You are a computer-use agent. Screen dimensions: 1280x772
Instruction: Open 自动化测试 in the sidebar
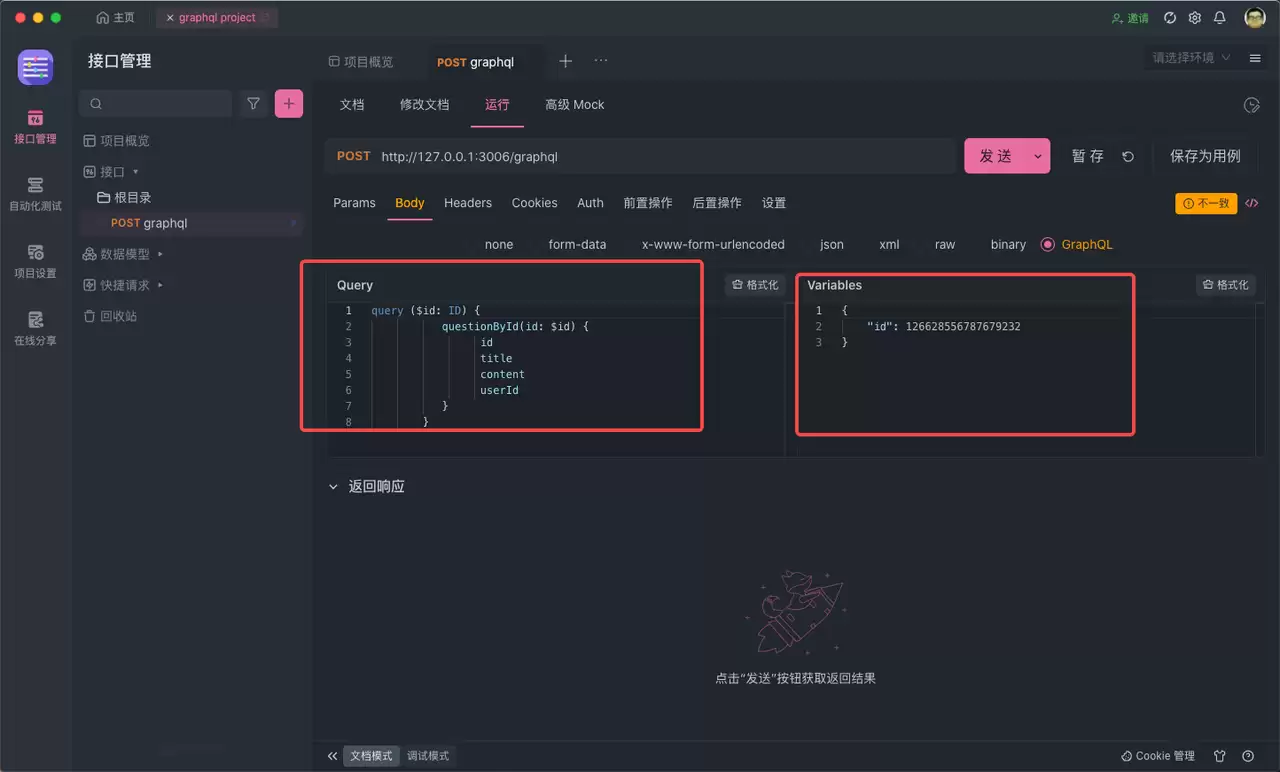pos(35,194)
